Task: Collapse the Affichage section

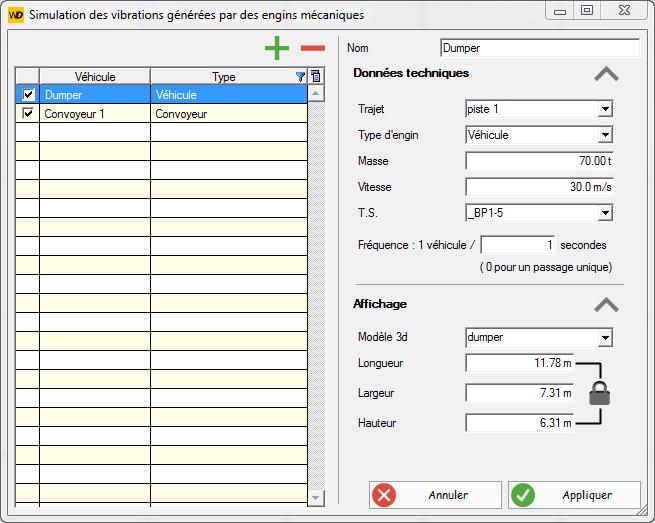Action: coord(607,305)
